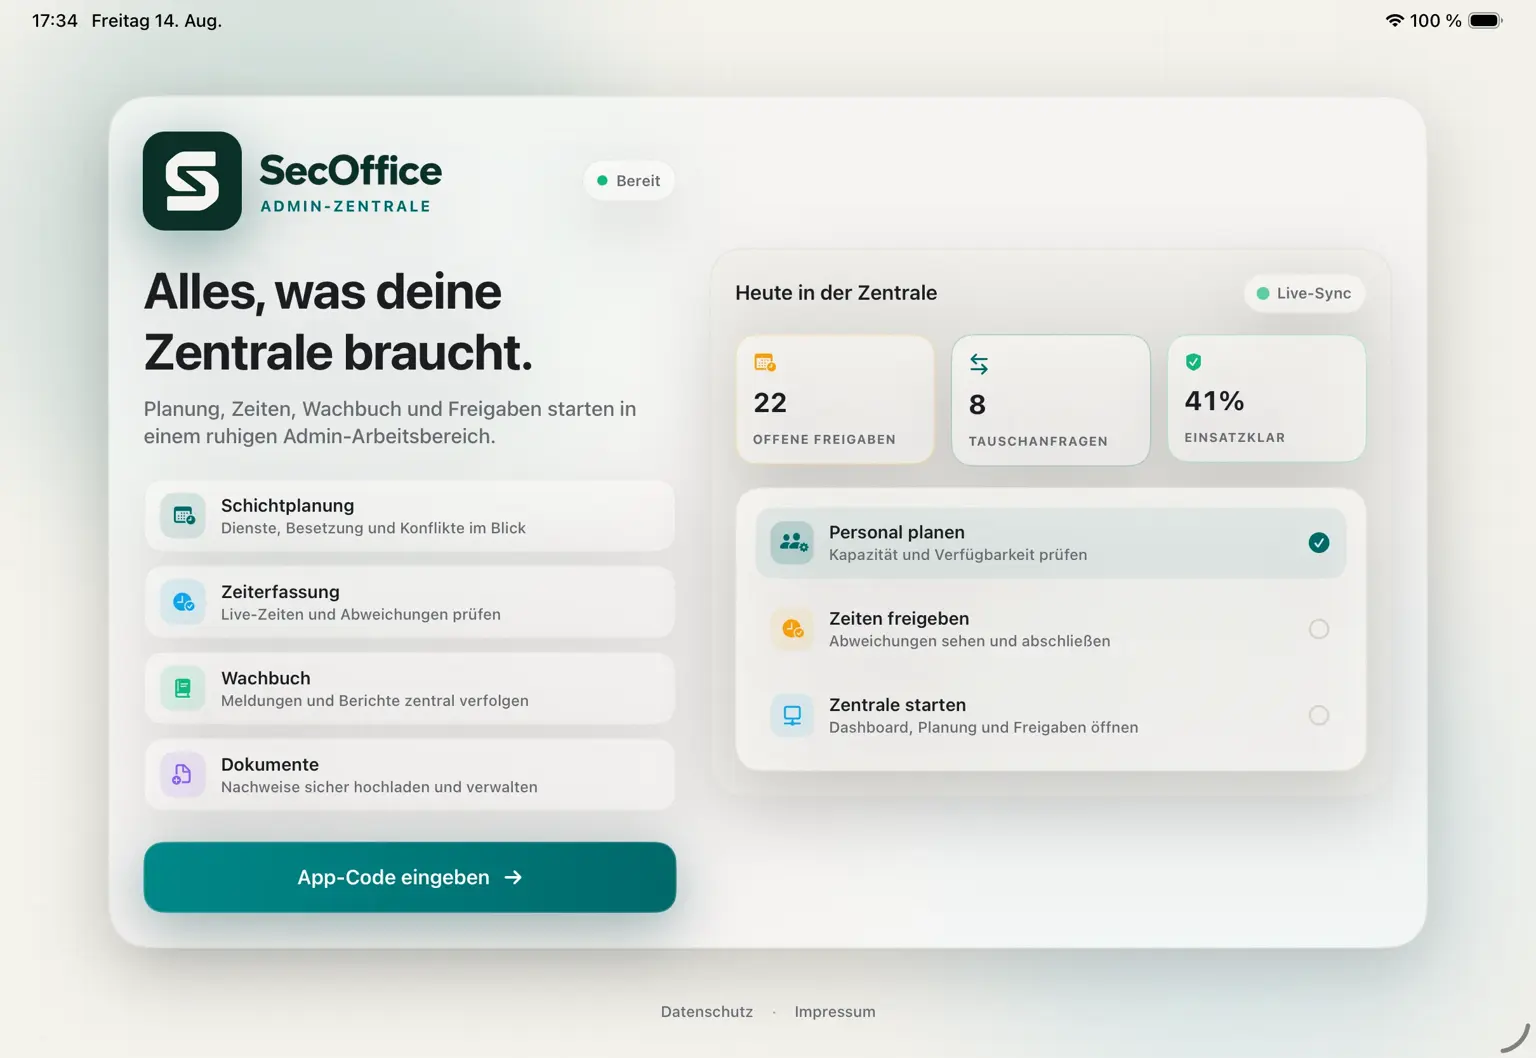Image resolution: width=1536 pixels, height=1058 pixels.
Task: Open the 41% Einsatzklar card
Action: pos(1267,398)
